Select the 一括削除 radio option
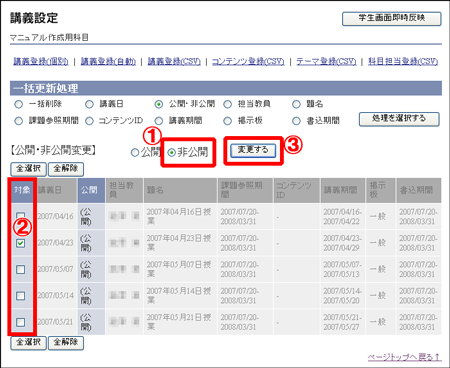Image resolution: width=450 pixels, height=368 pixels. coord(19,104)
